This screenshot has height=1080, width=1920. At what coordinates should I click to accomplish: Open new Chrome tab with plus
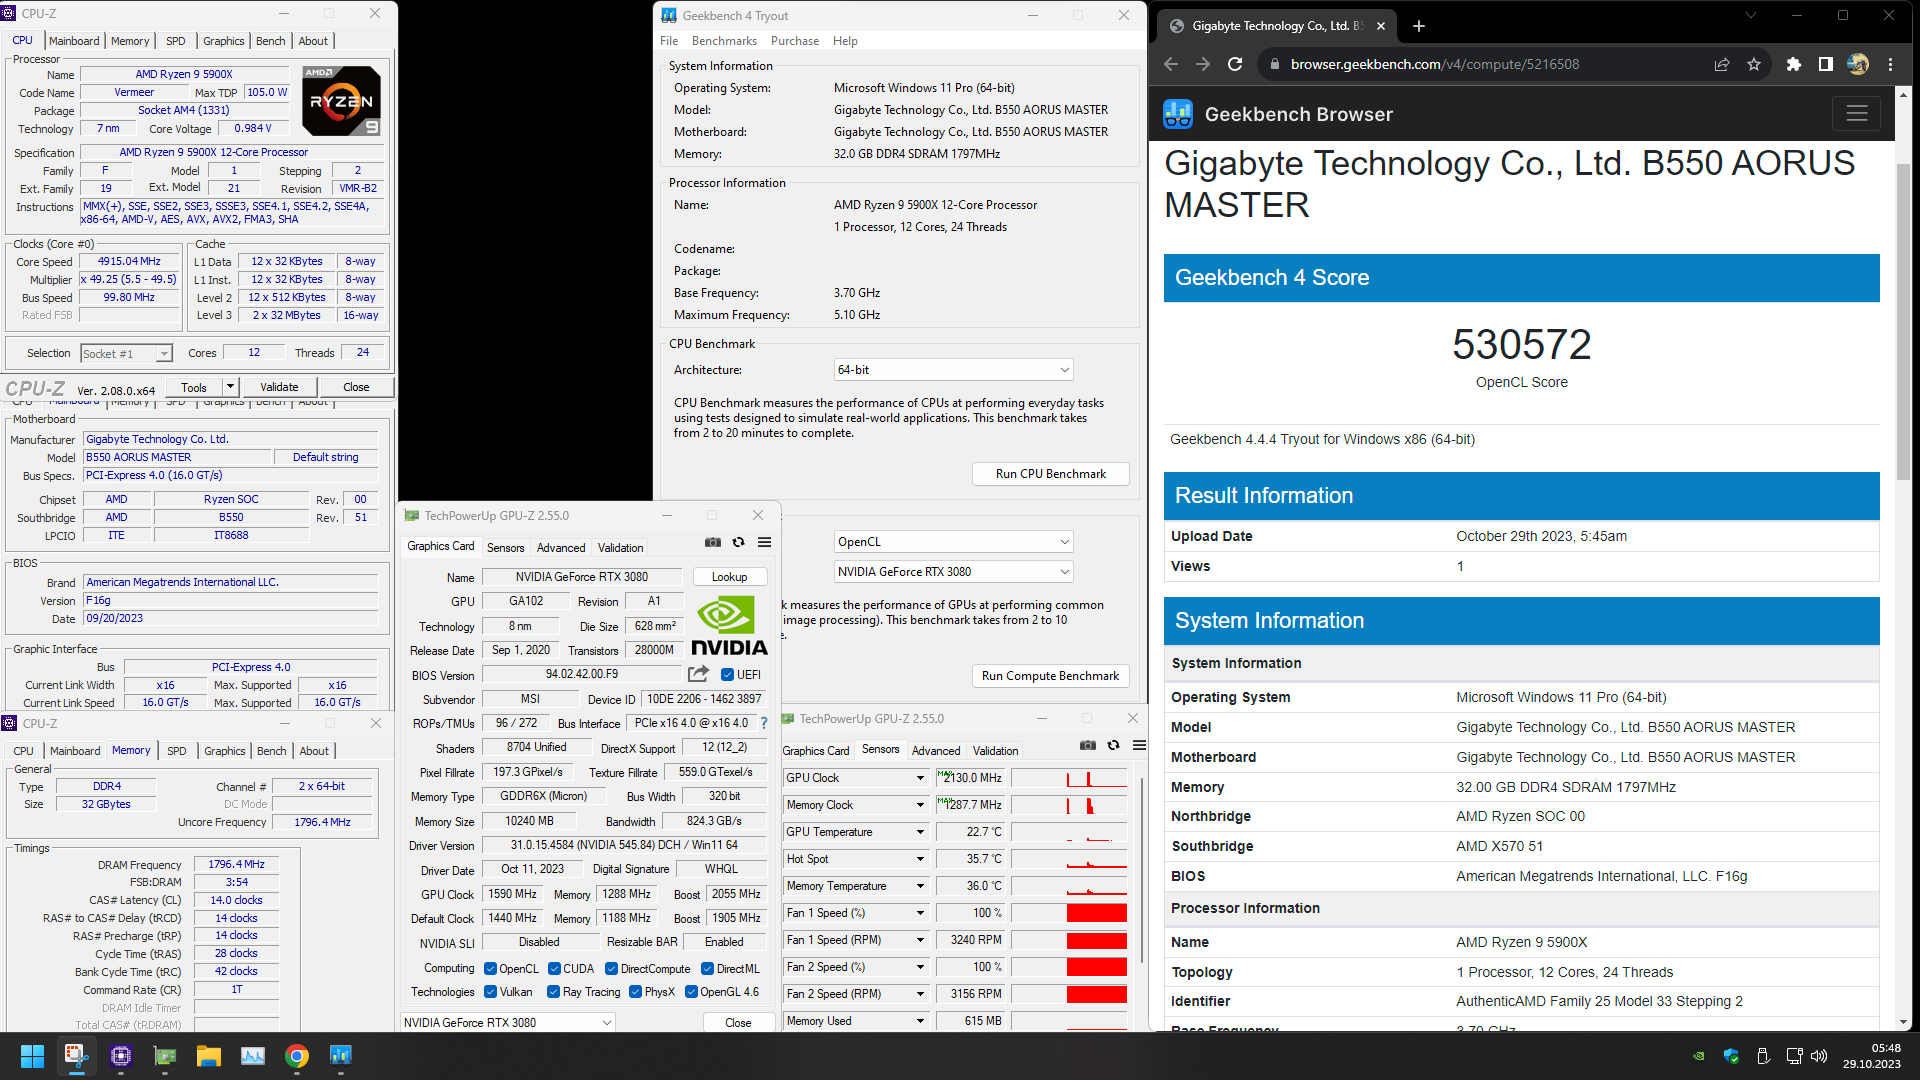coord(1419,26)
